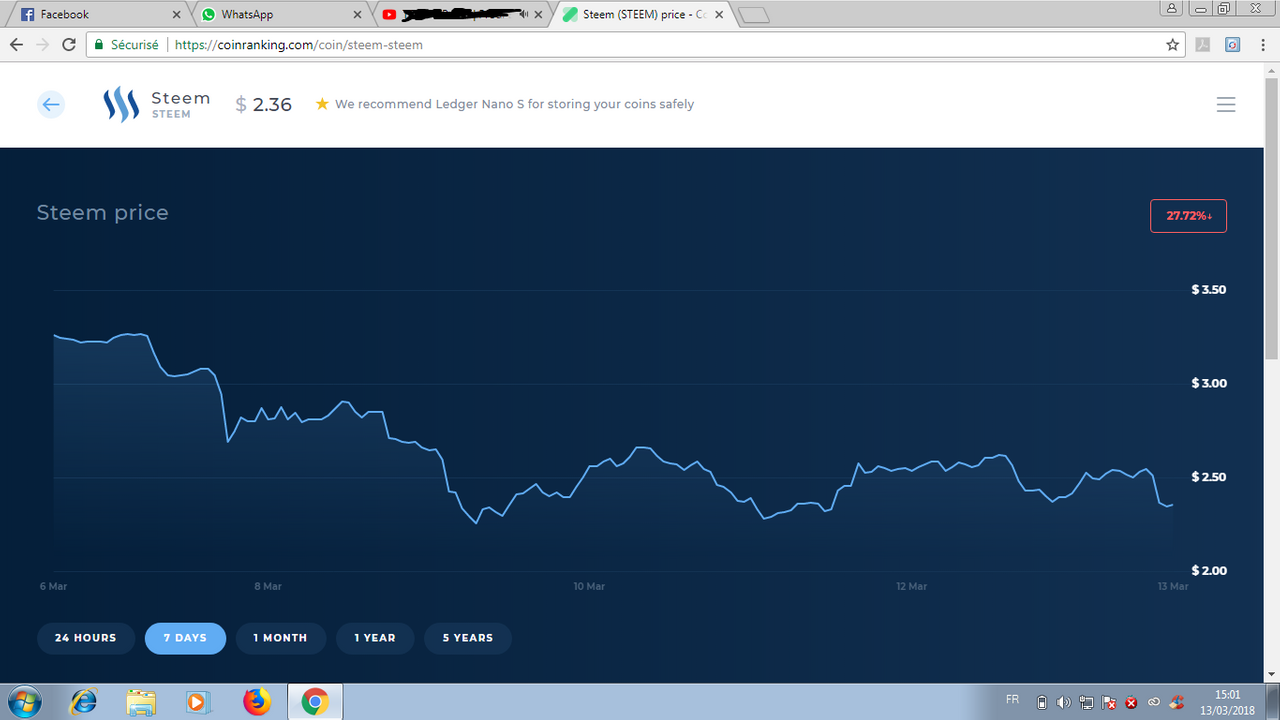This screenshot has height=720, width=1280.
Task: Click the '10 Mar' date label
Action: coord(590,586)
